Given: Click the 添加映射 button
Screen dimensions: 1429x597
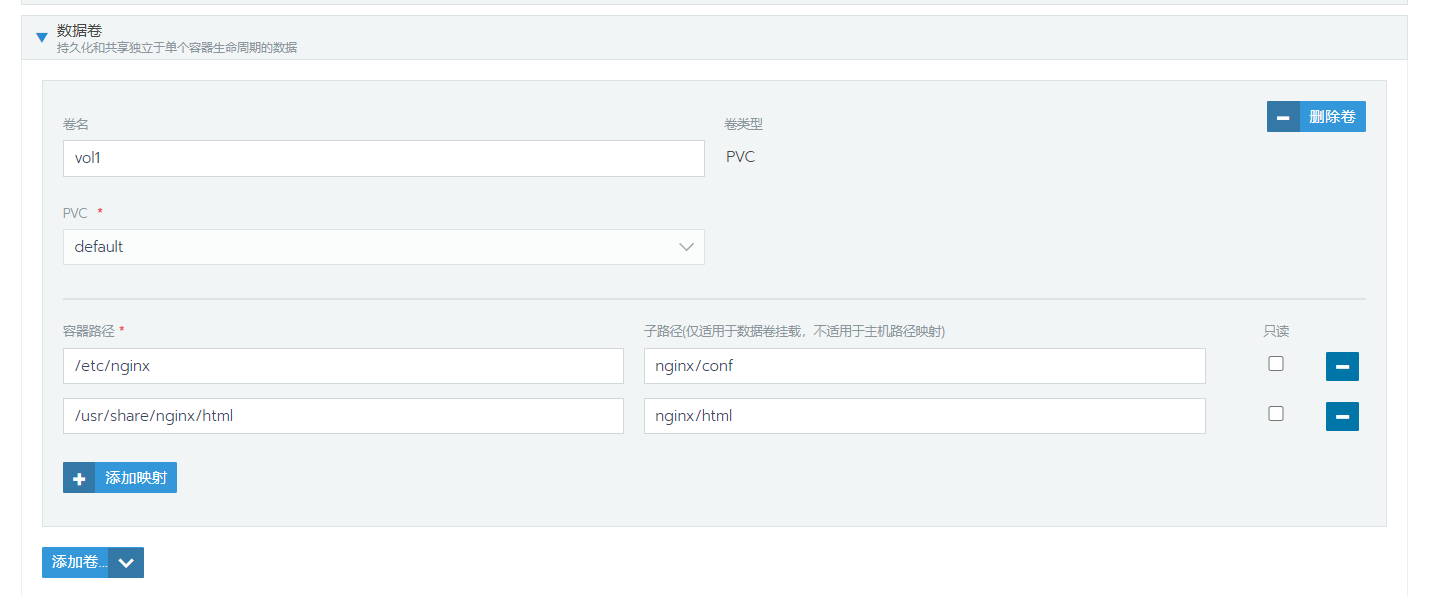Looking at the screenshot, I should [120, 478].
